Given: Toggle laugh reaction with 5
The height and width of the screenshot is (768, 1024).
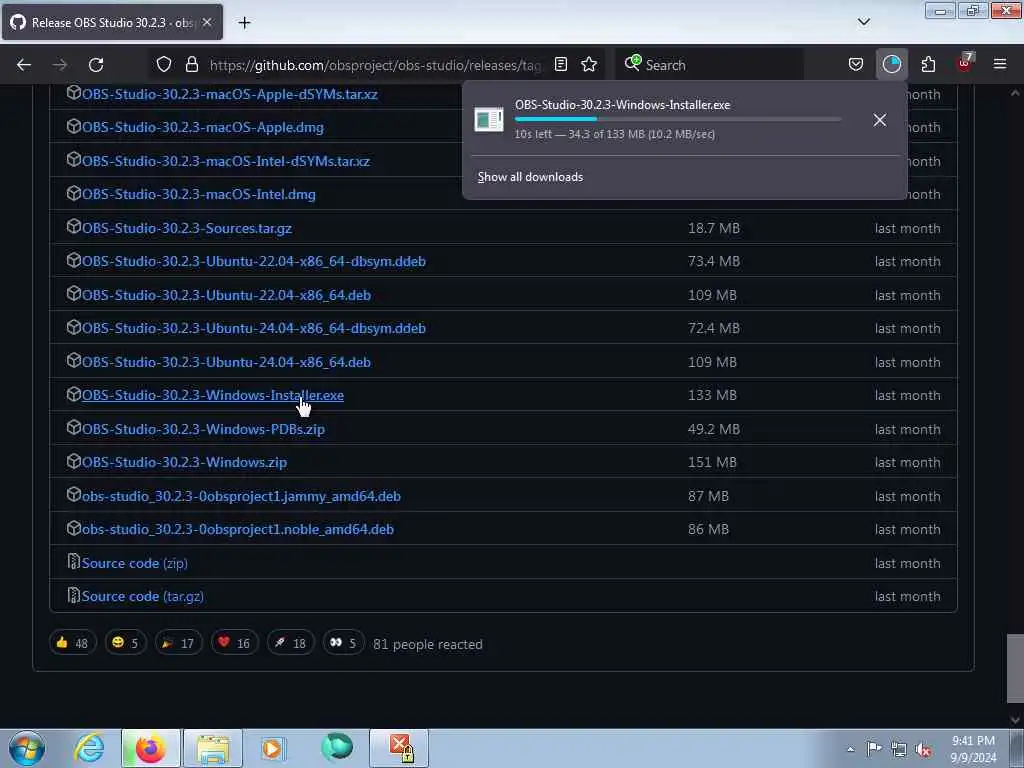Looking at the screenshot, I should point(125,643).
